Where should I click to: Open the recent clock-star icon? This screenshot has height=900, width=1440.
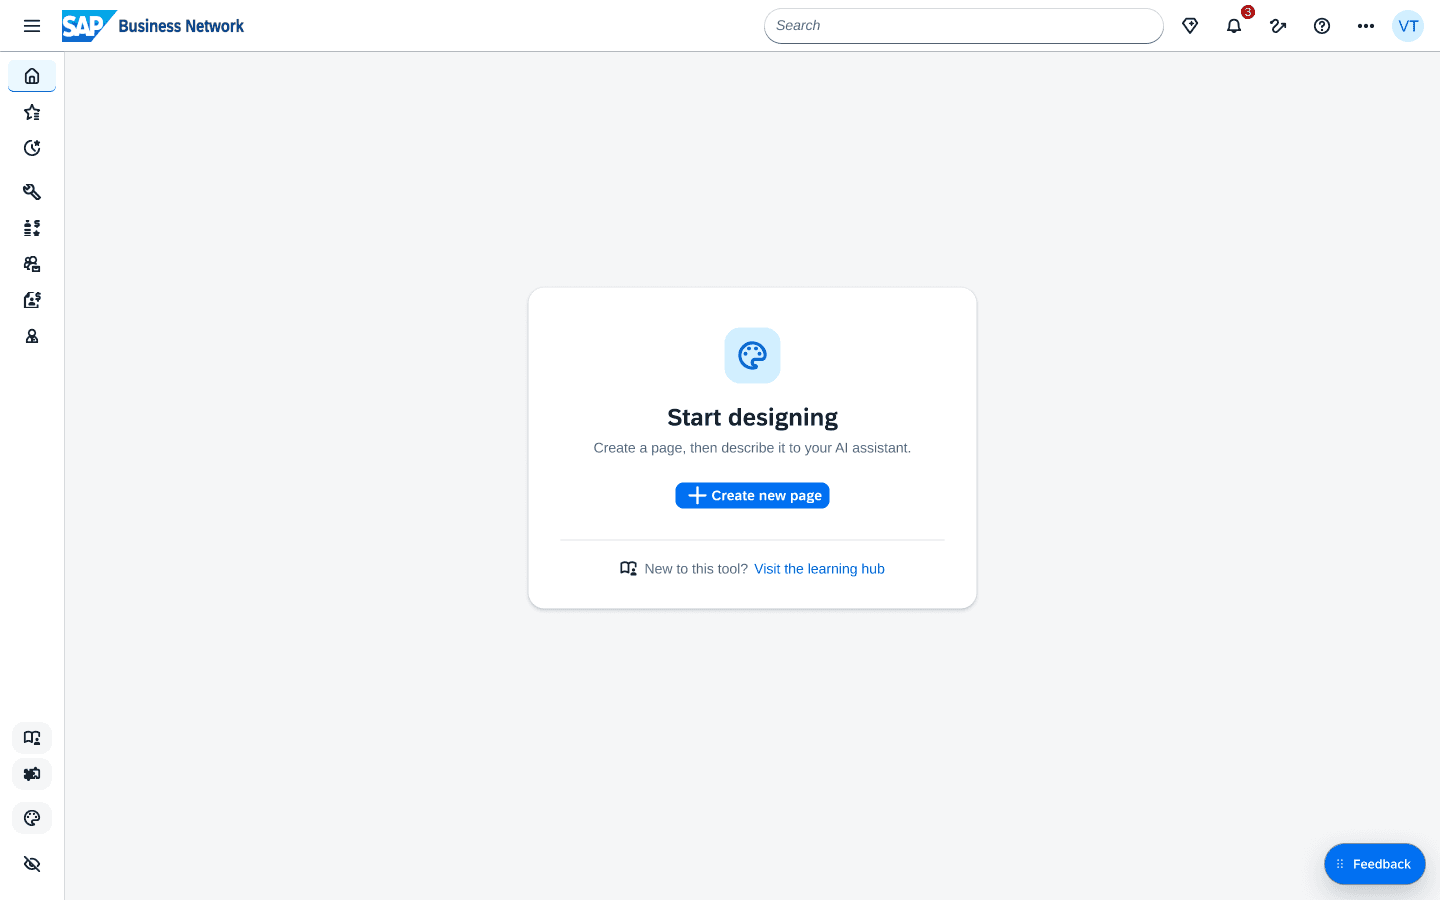coord(32,148)
